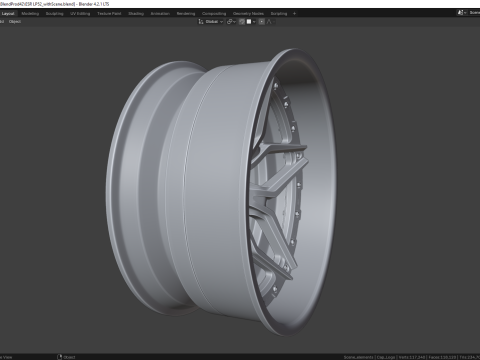This screenshot has height=360, width=480.
Task: Click the mouse icon in status bar
Action: 60,357
